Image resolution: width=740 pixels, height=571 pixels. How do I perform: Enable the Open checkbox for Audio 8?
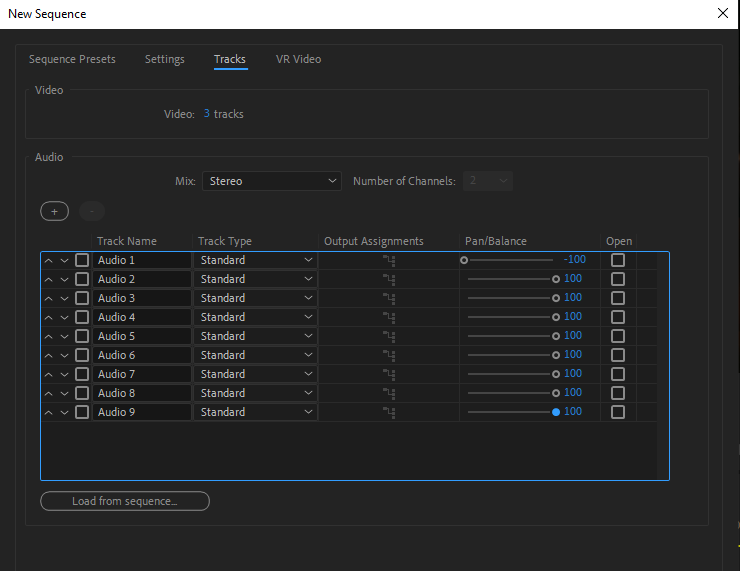pos(618,393)
